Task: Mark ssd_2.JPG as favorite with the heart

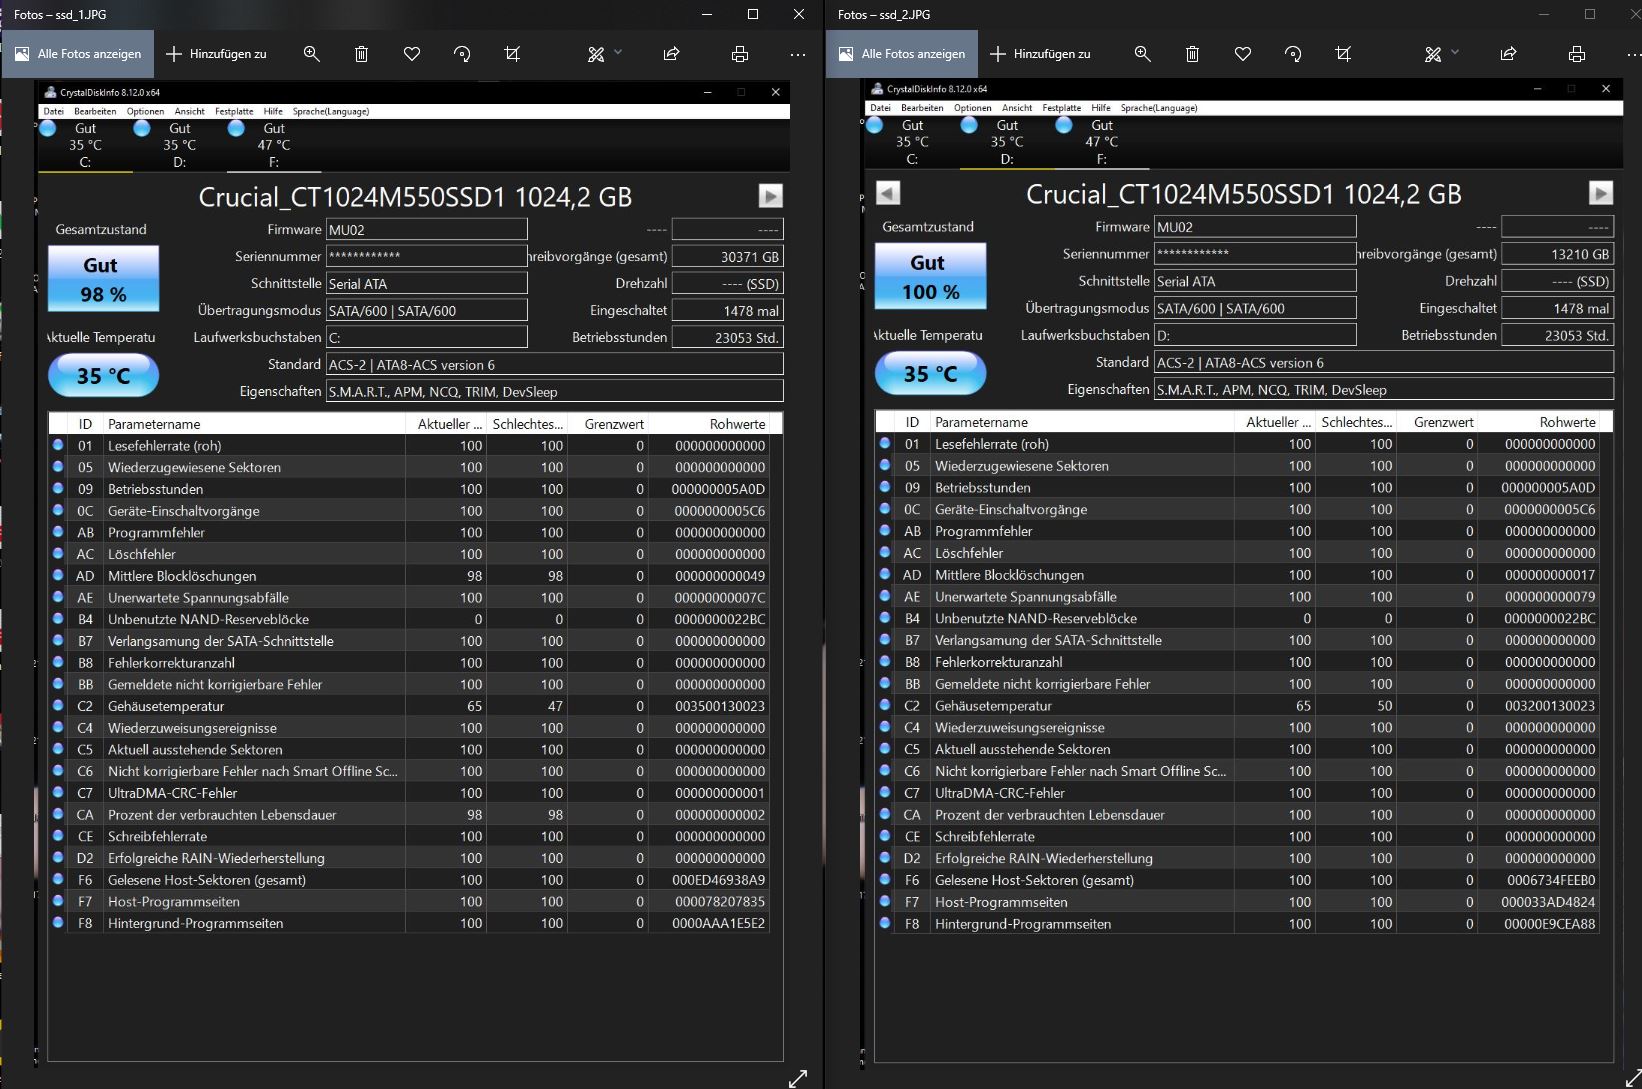Action: 1243,54
